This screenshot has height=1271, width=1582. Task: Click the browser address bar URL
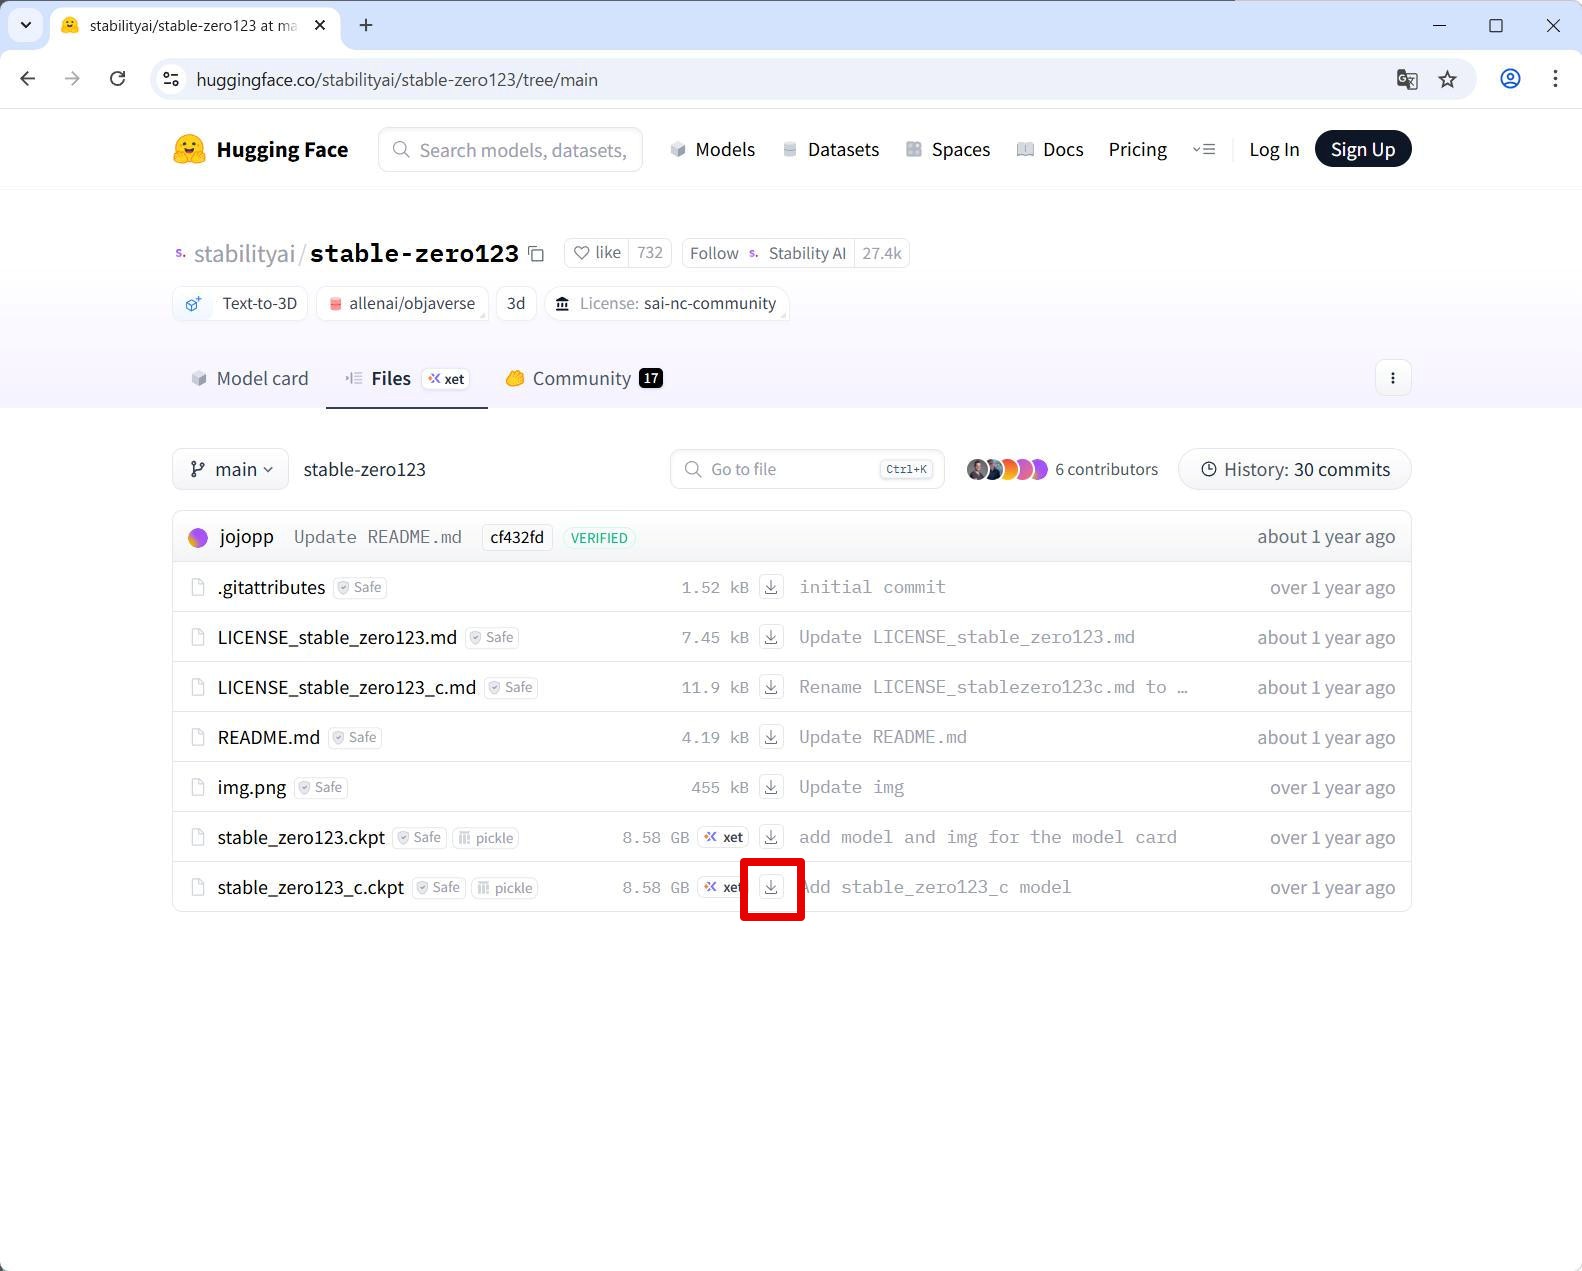397,79
